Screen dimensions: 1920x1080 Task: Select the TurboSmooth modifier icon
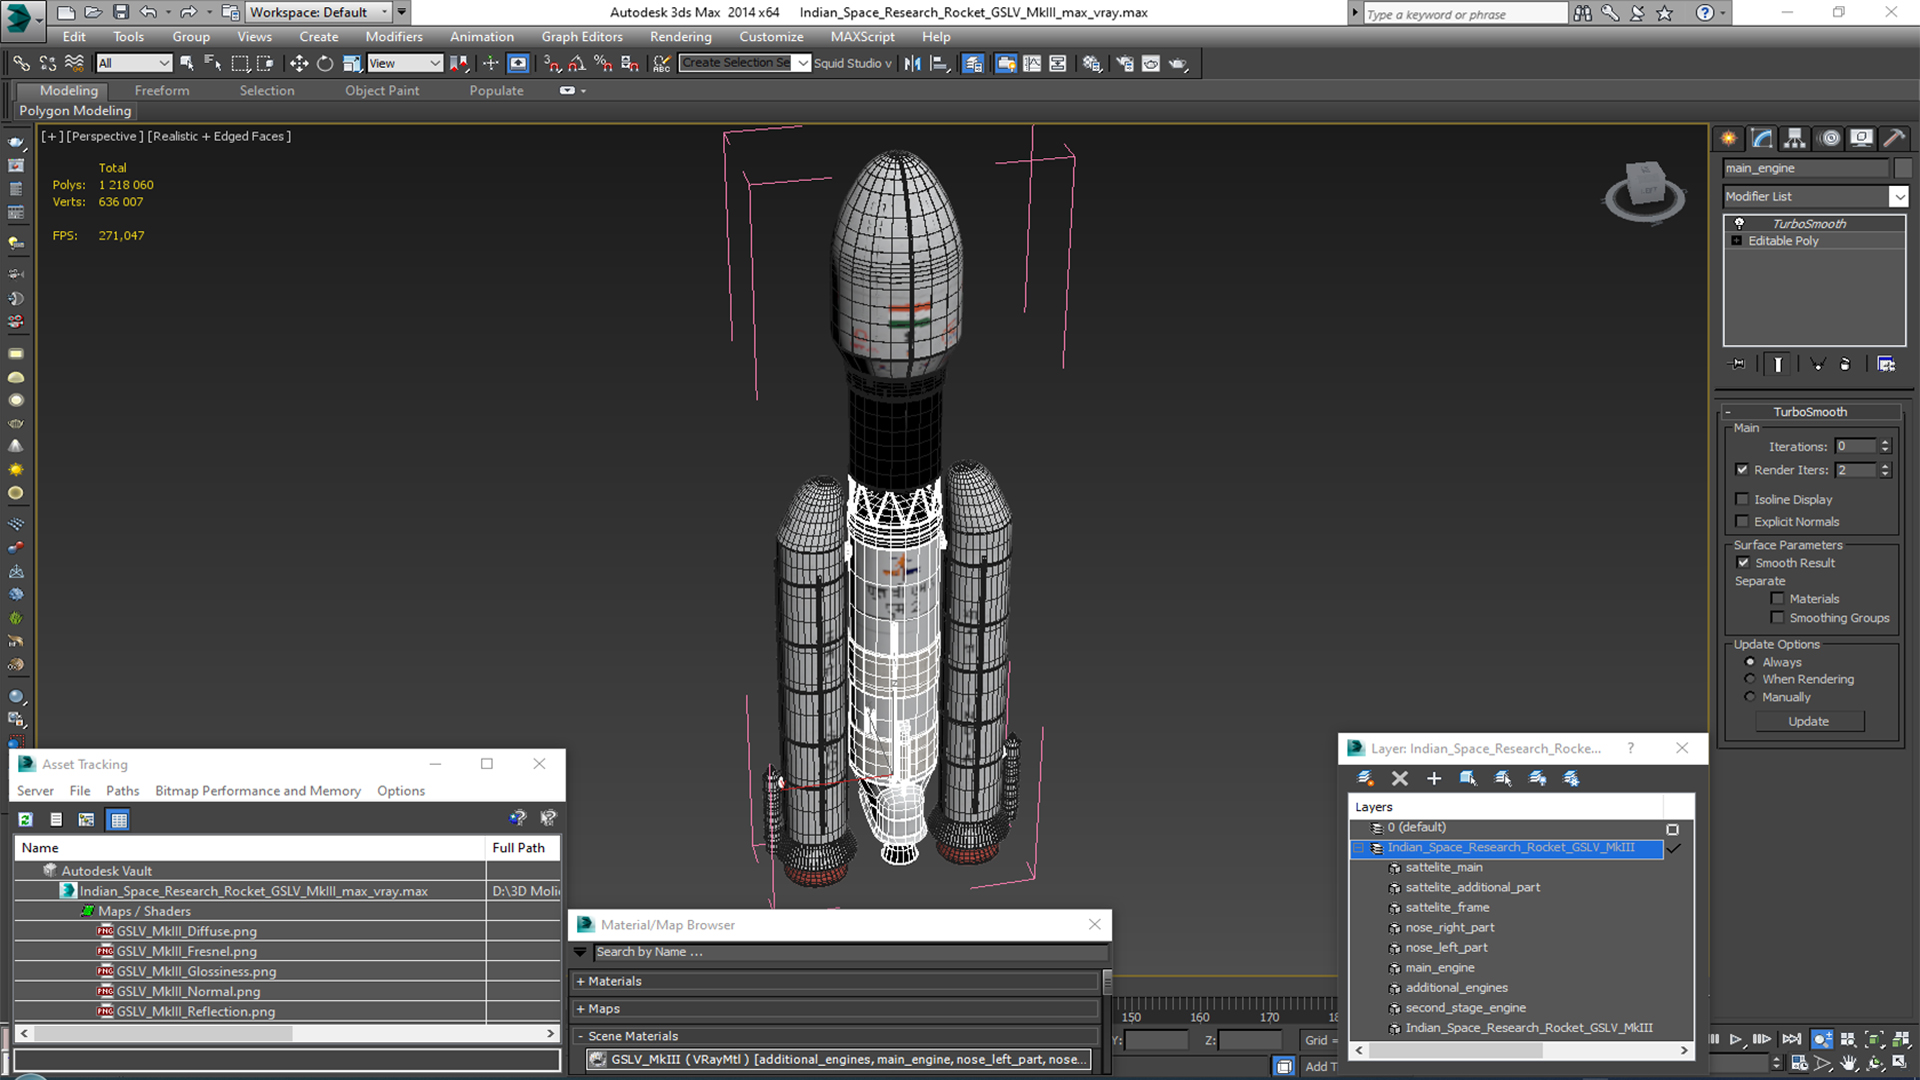coord(1739,222)
